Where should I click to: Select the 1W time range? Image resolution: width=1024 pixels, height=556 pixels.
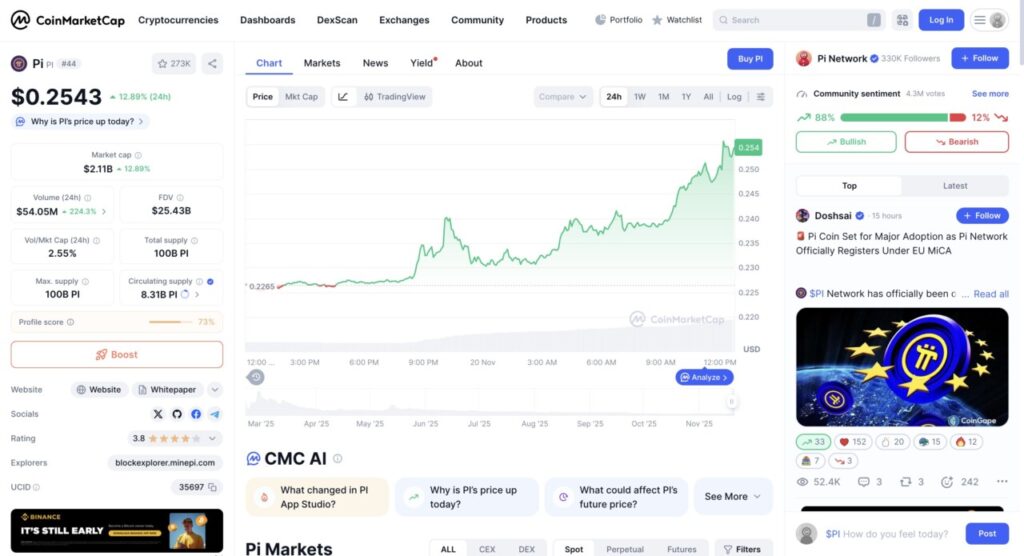[640, 97]
